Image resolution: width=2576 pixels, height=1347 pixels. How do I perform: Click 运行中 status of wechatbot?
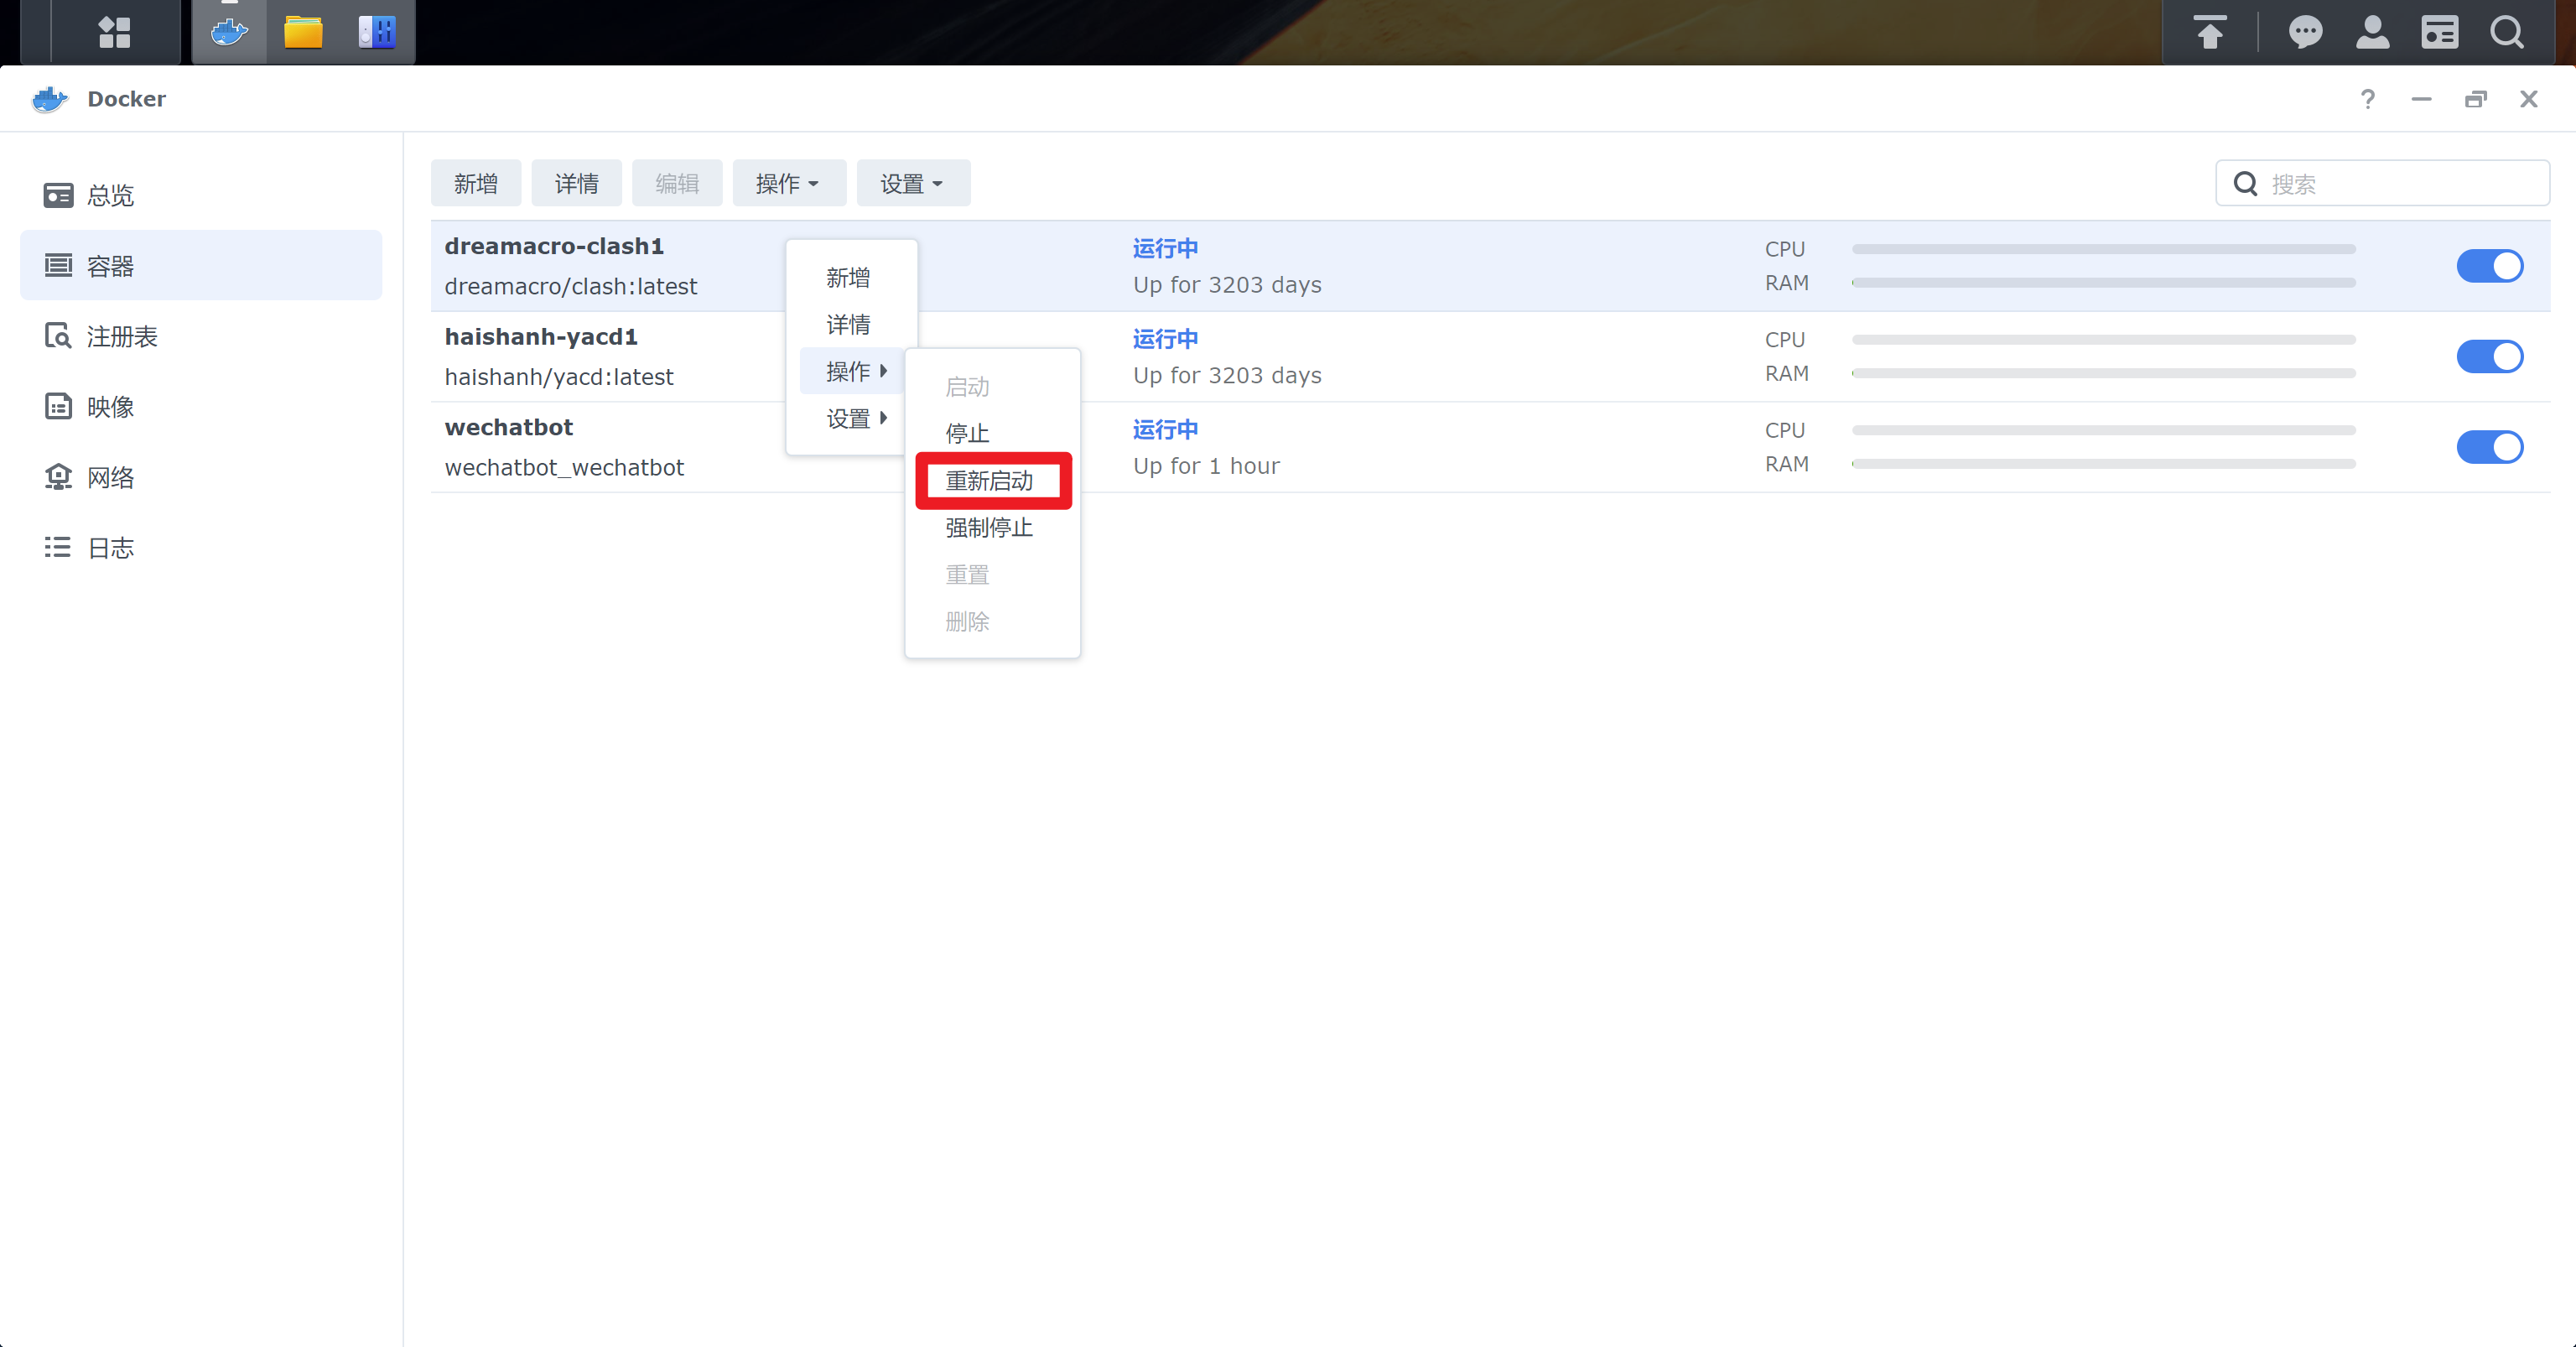(1165, 429)
